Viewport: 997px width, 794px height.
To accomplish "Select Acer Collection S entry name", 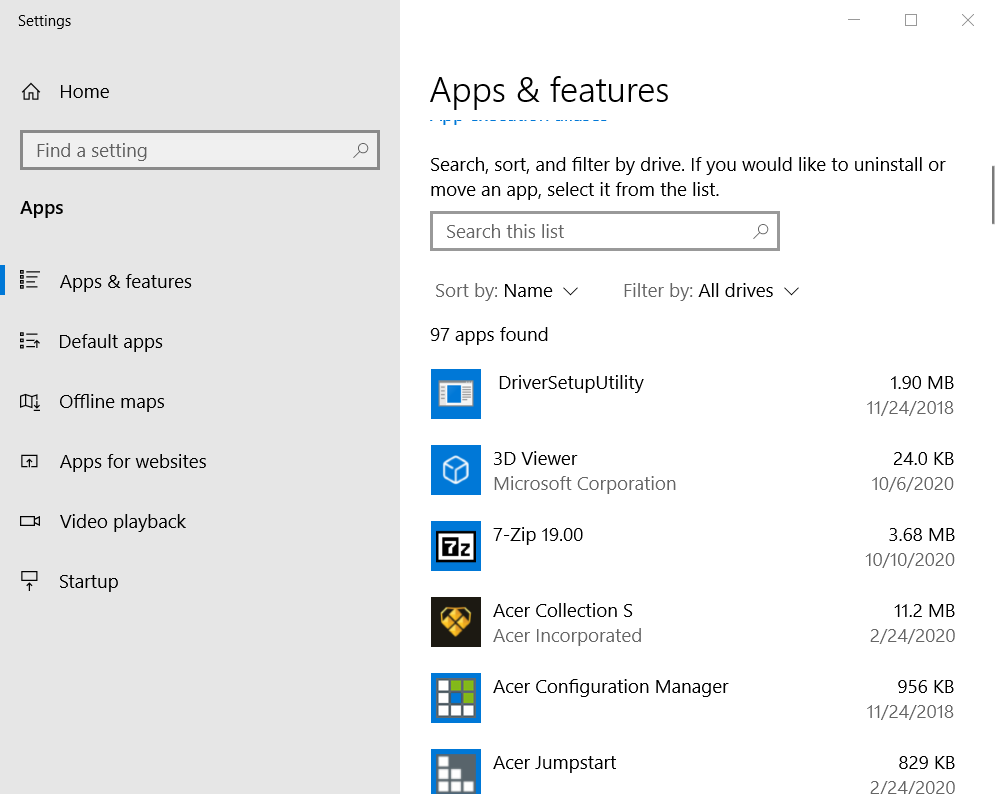I will click(563, 610).
